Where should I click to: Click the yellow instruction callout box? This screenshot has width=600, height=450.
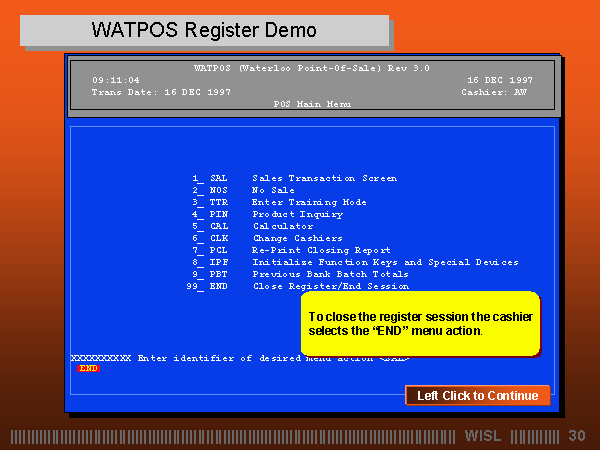[420, 323]
